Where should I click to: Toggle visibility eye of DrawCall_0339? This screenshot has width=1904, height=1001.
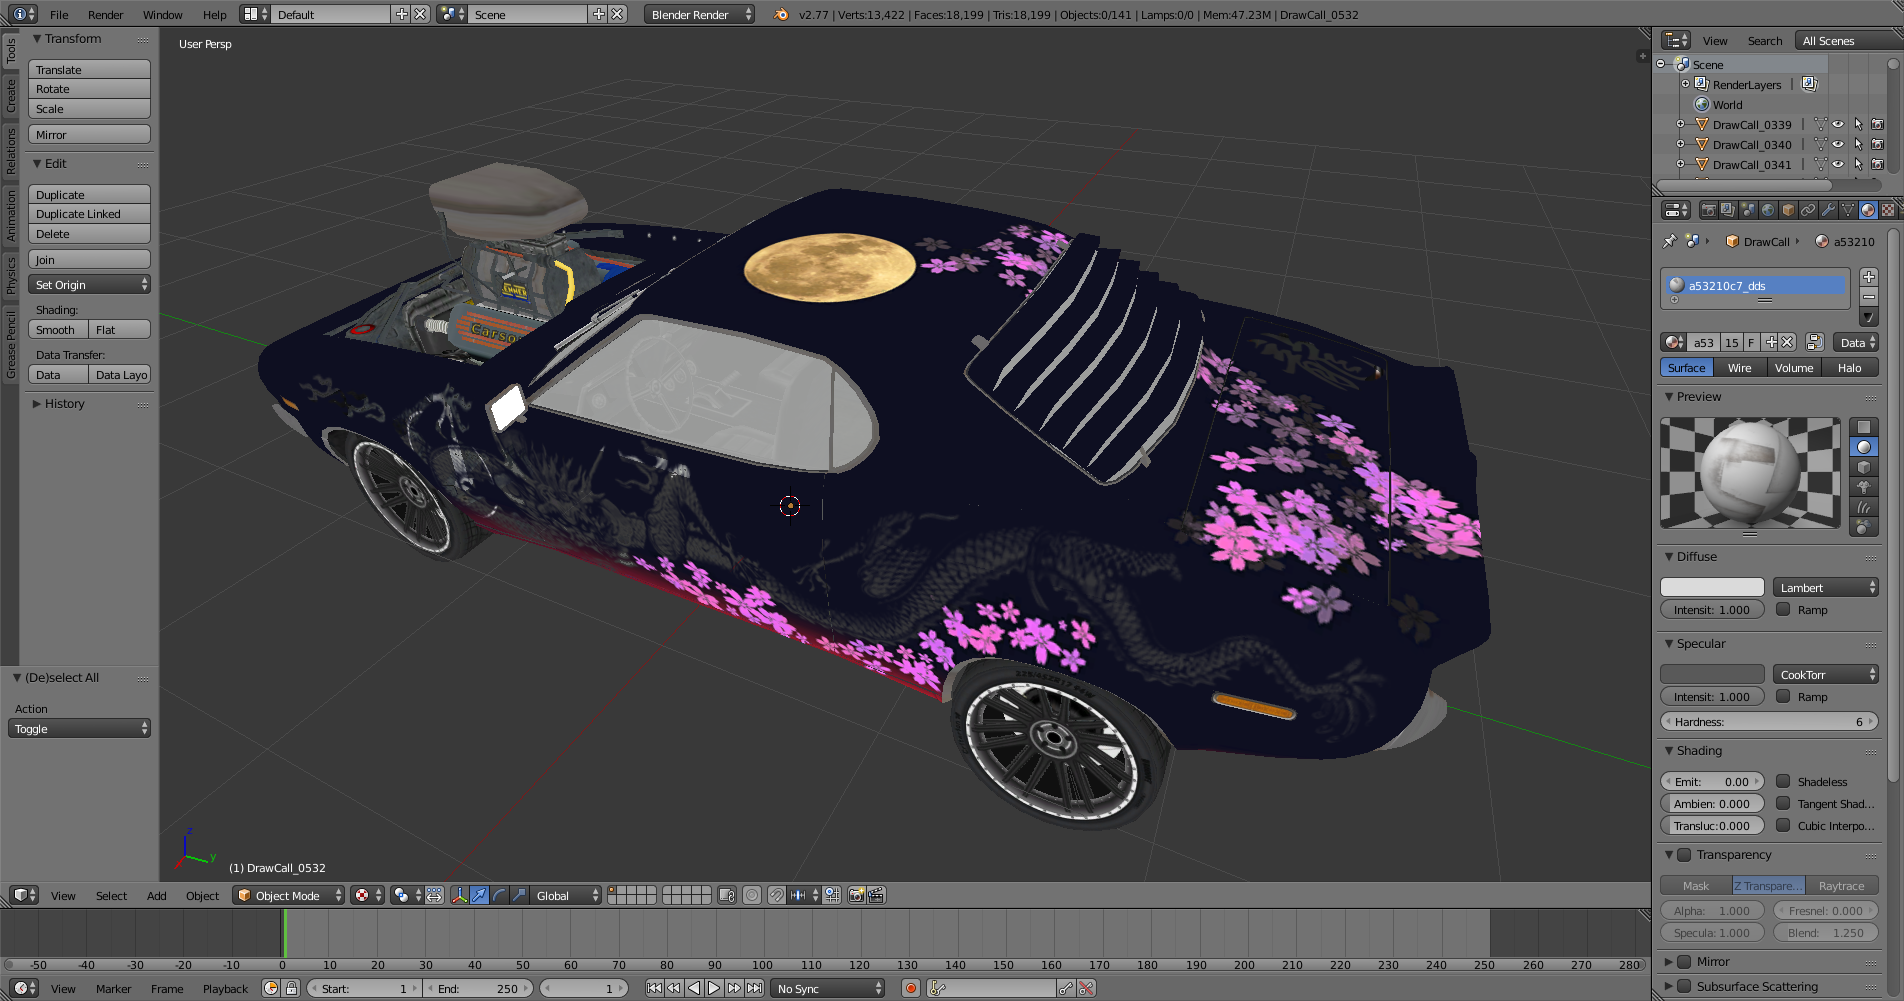1838,124
